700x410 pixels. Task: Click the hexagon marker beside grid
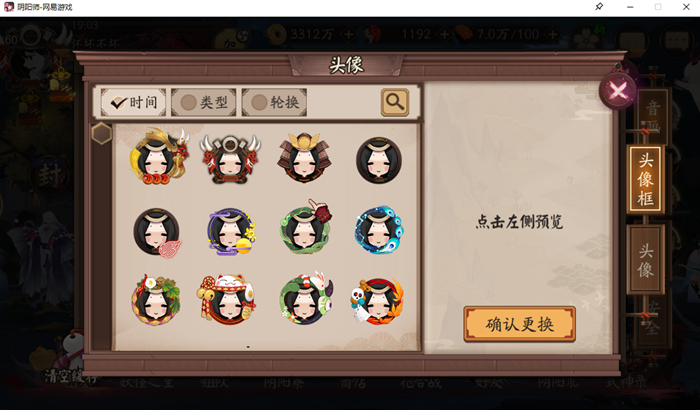click(x=102, y=133)
